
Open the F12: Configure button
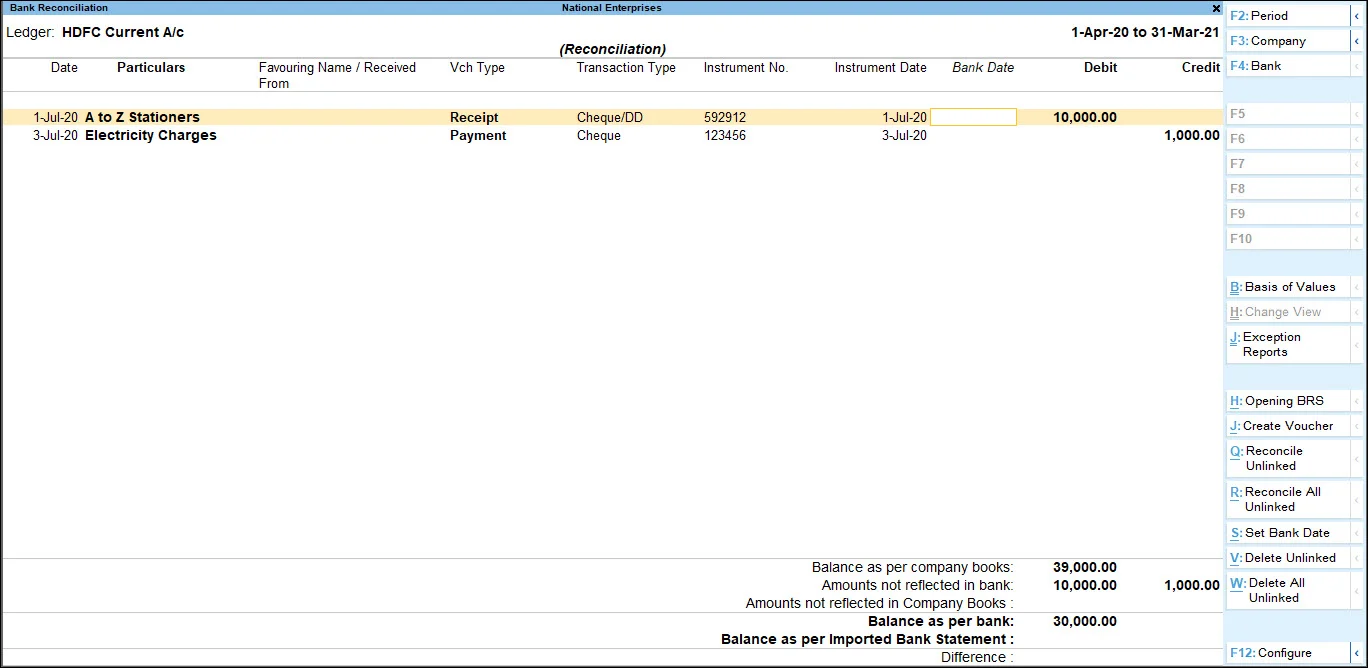click(x=1288, y=653)
